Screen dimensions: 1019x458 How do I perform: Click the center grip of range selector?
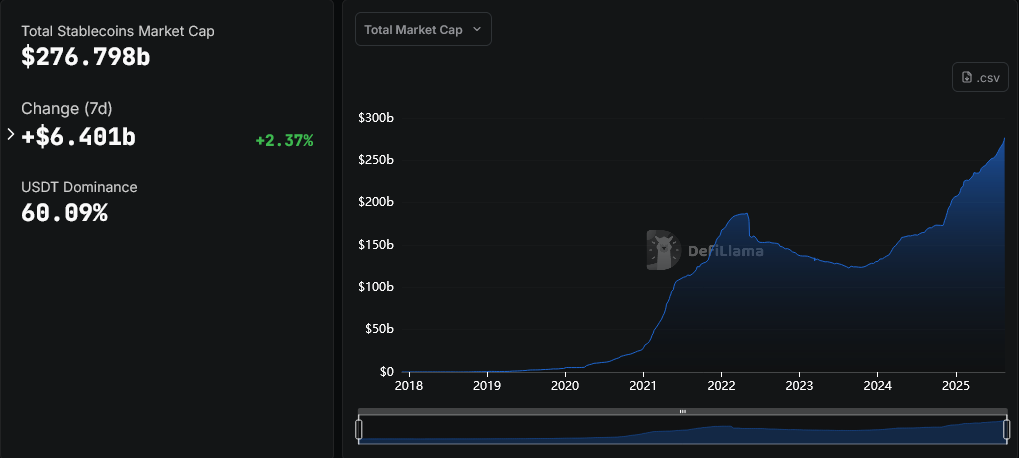(x=682, y=411)
